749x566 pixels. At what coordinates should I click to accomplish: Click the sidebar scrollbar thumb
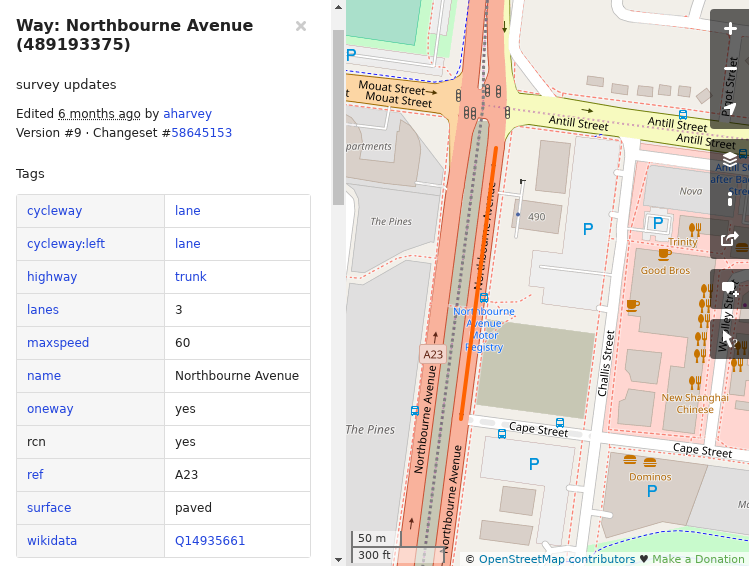tap(339, 117)
